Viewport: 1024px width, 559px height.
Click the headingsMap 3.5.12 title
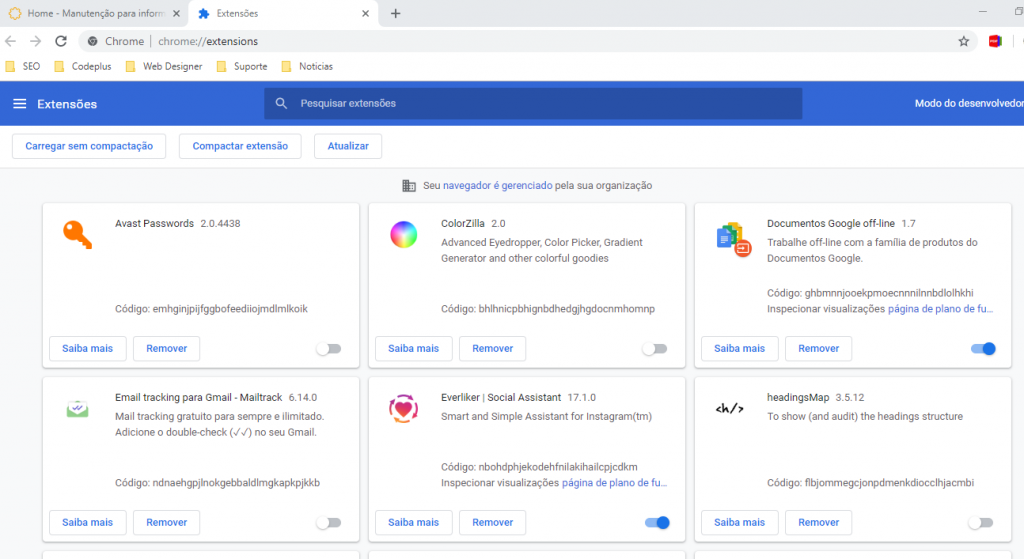tap(815, 397)
